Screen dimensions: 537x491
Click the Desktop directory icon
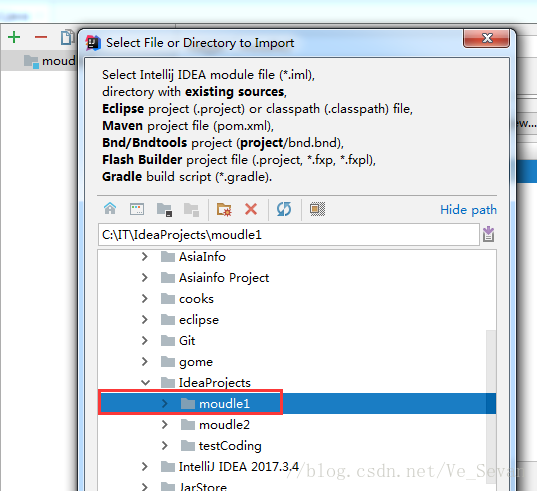pyautogui.click(x=137, y=209)
